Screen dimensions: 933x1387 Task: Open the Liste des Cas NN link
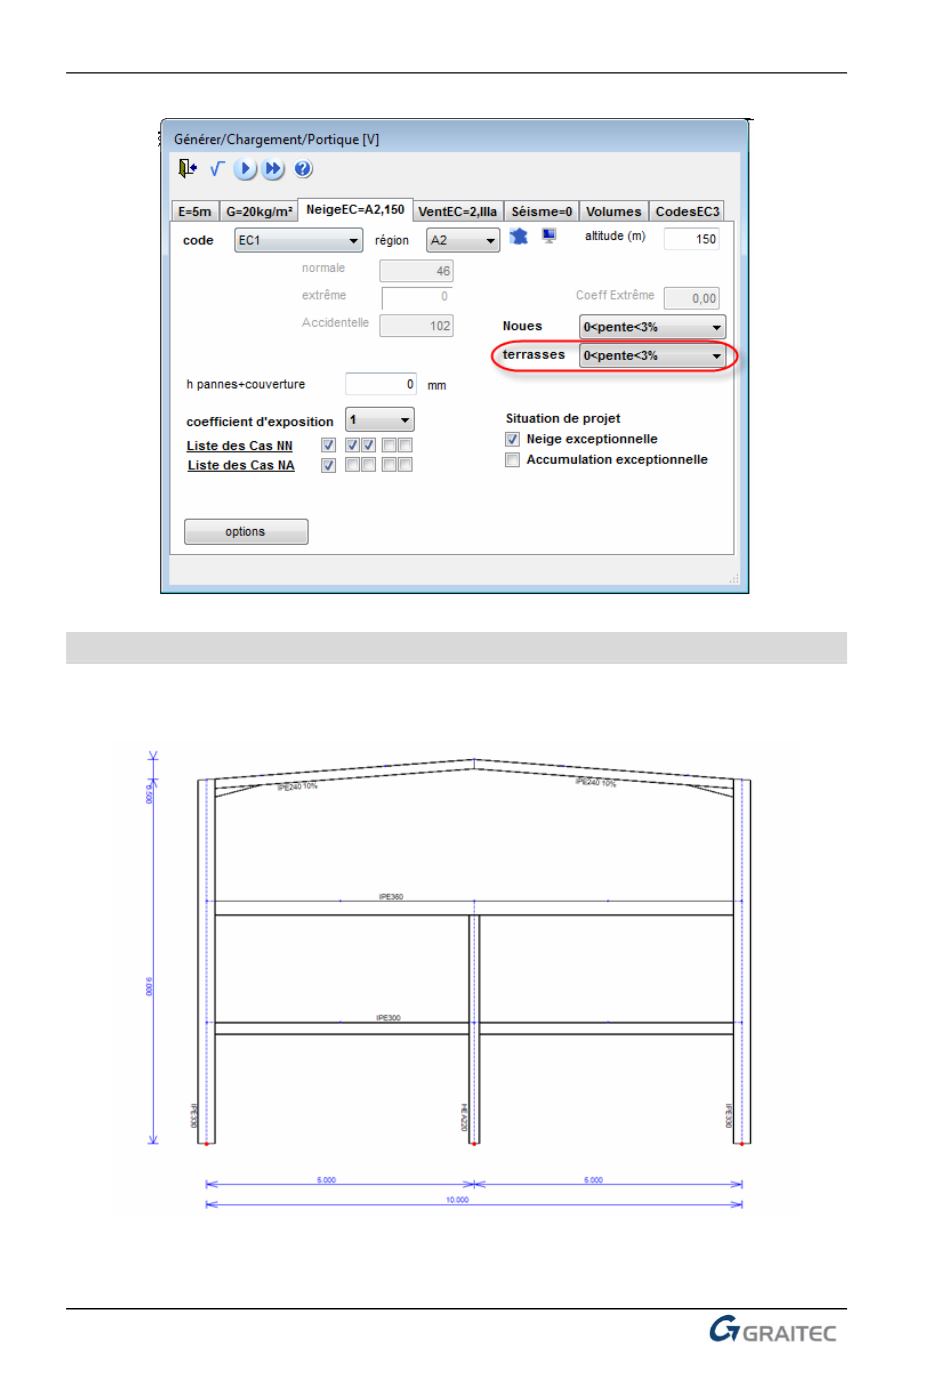pyautogui.click(x=240, y=446)
